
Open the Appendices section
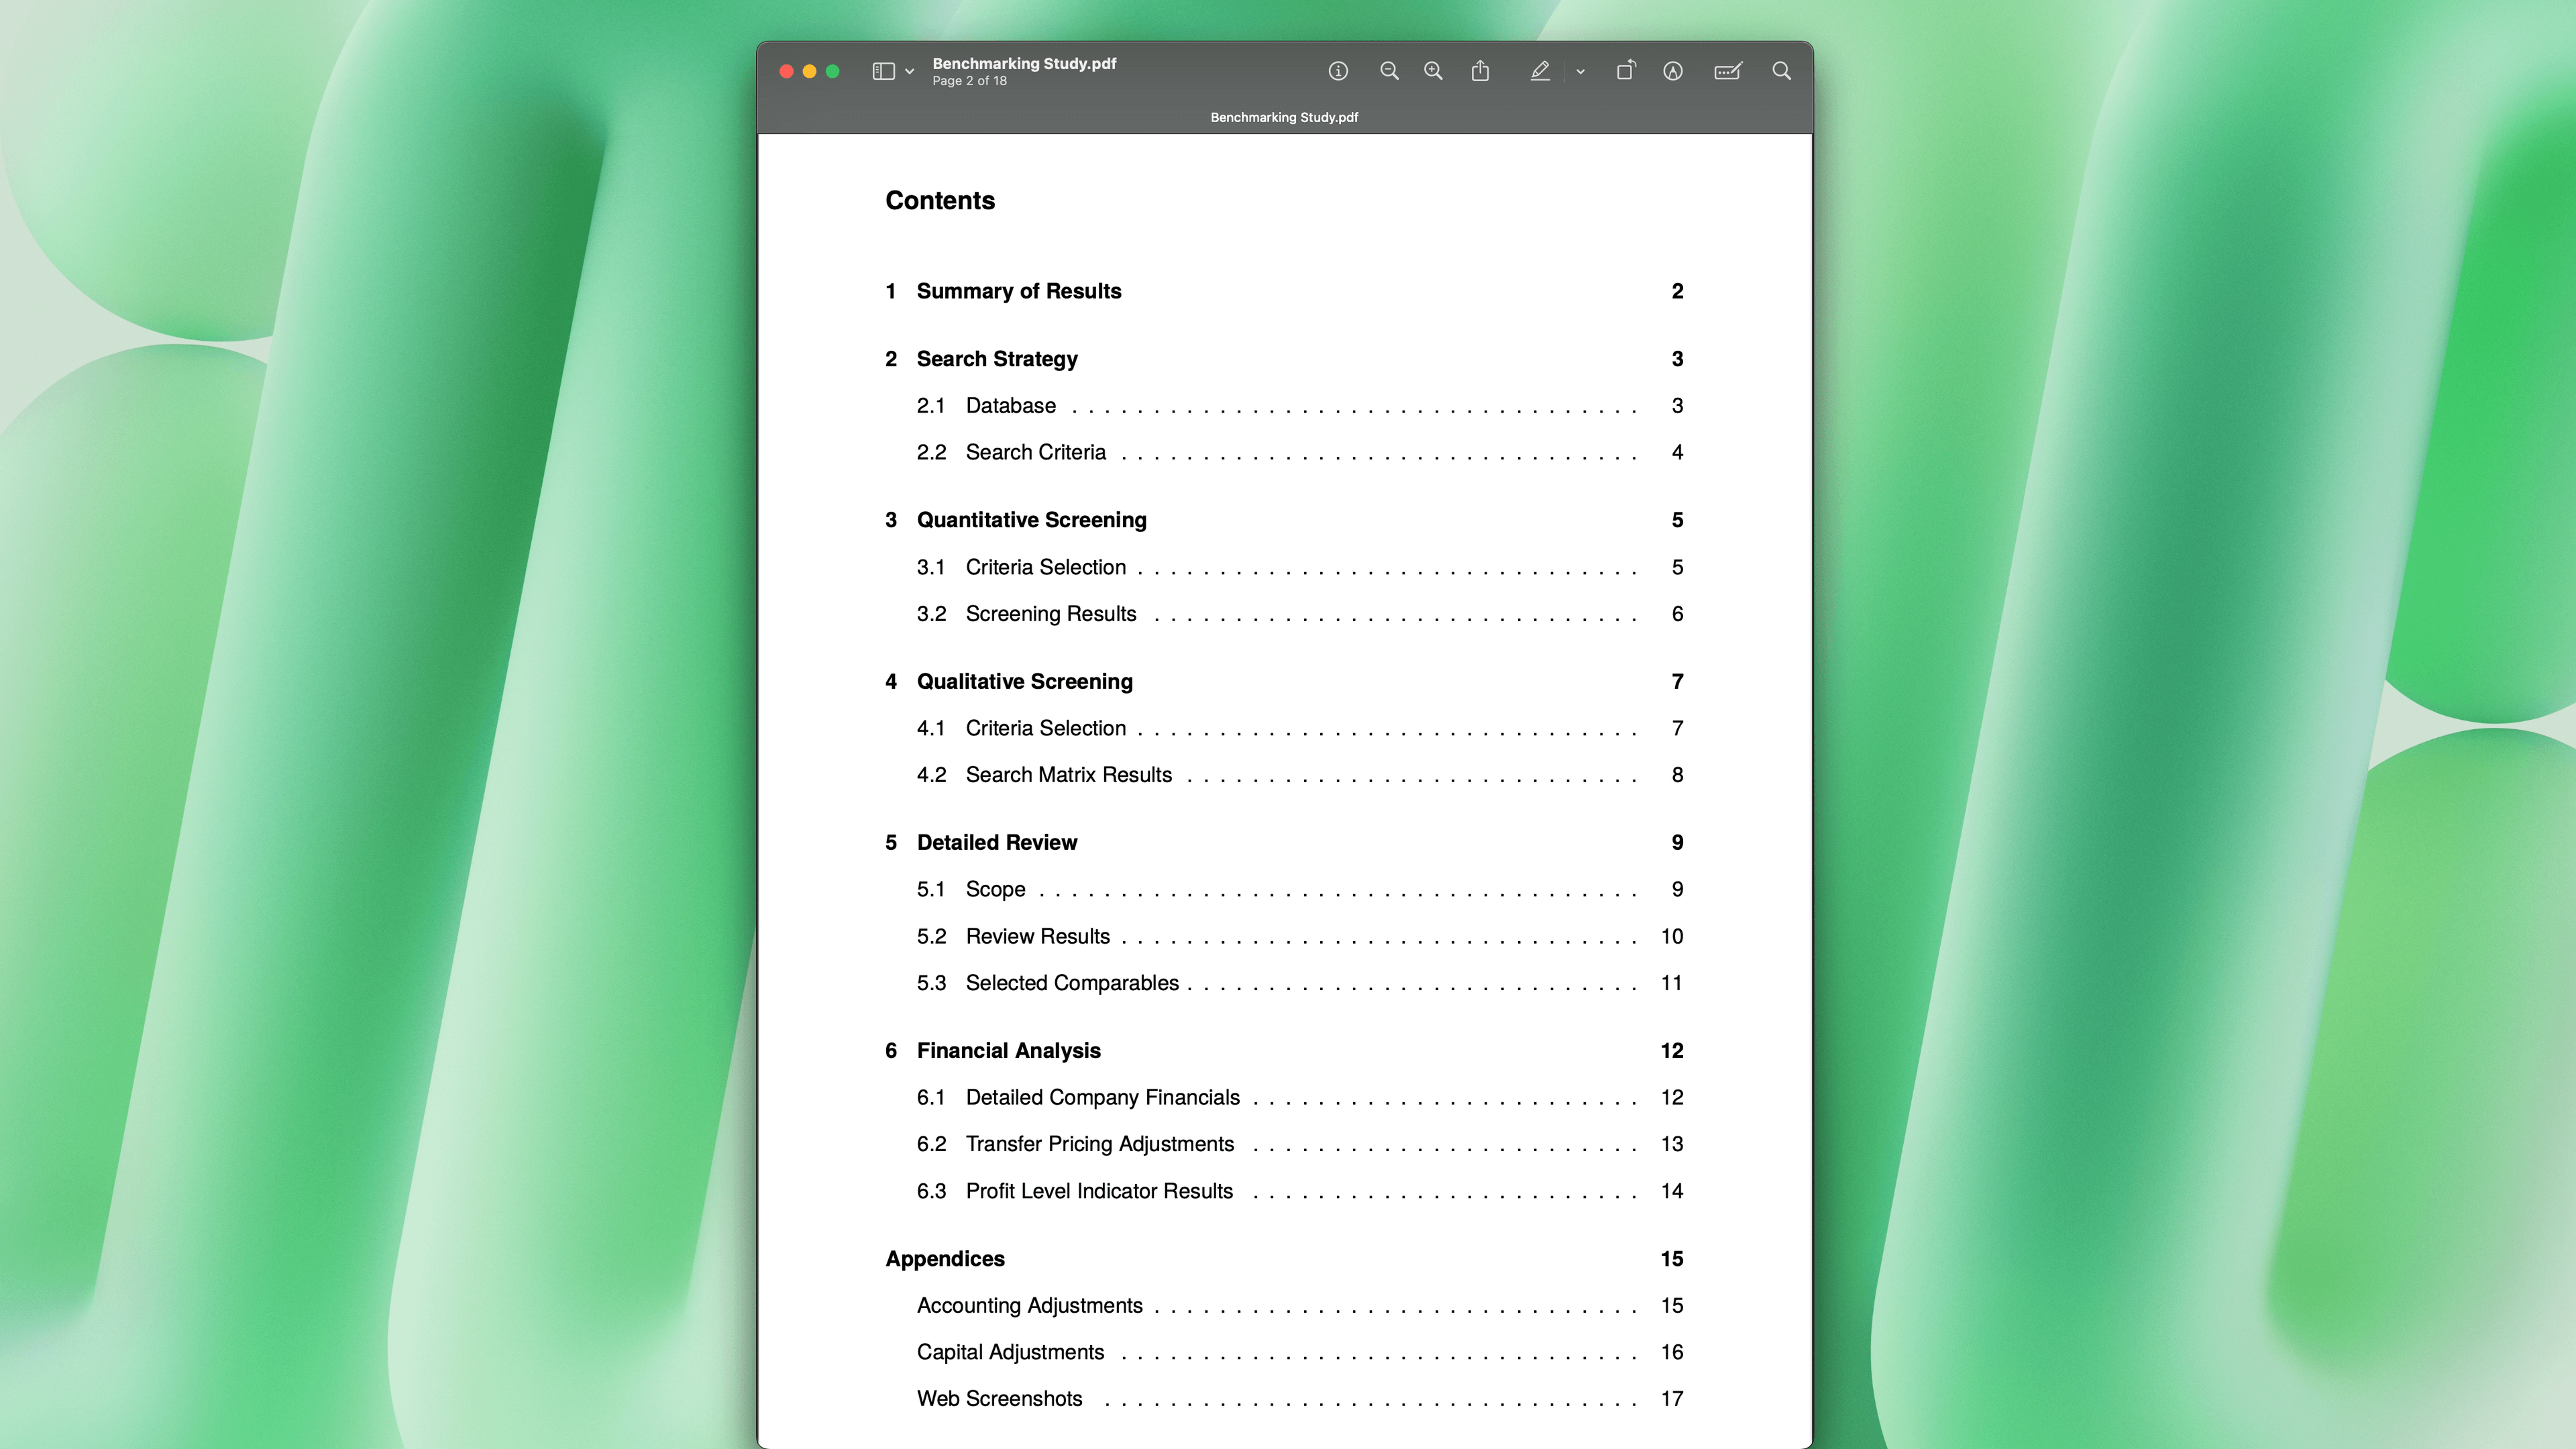tap(945, 1258)
